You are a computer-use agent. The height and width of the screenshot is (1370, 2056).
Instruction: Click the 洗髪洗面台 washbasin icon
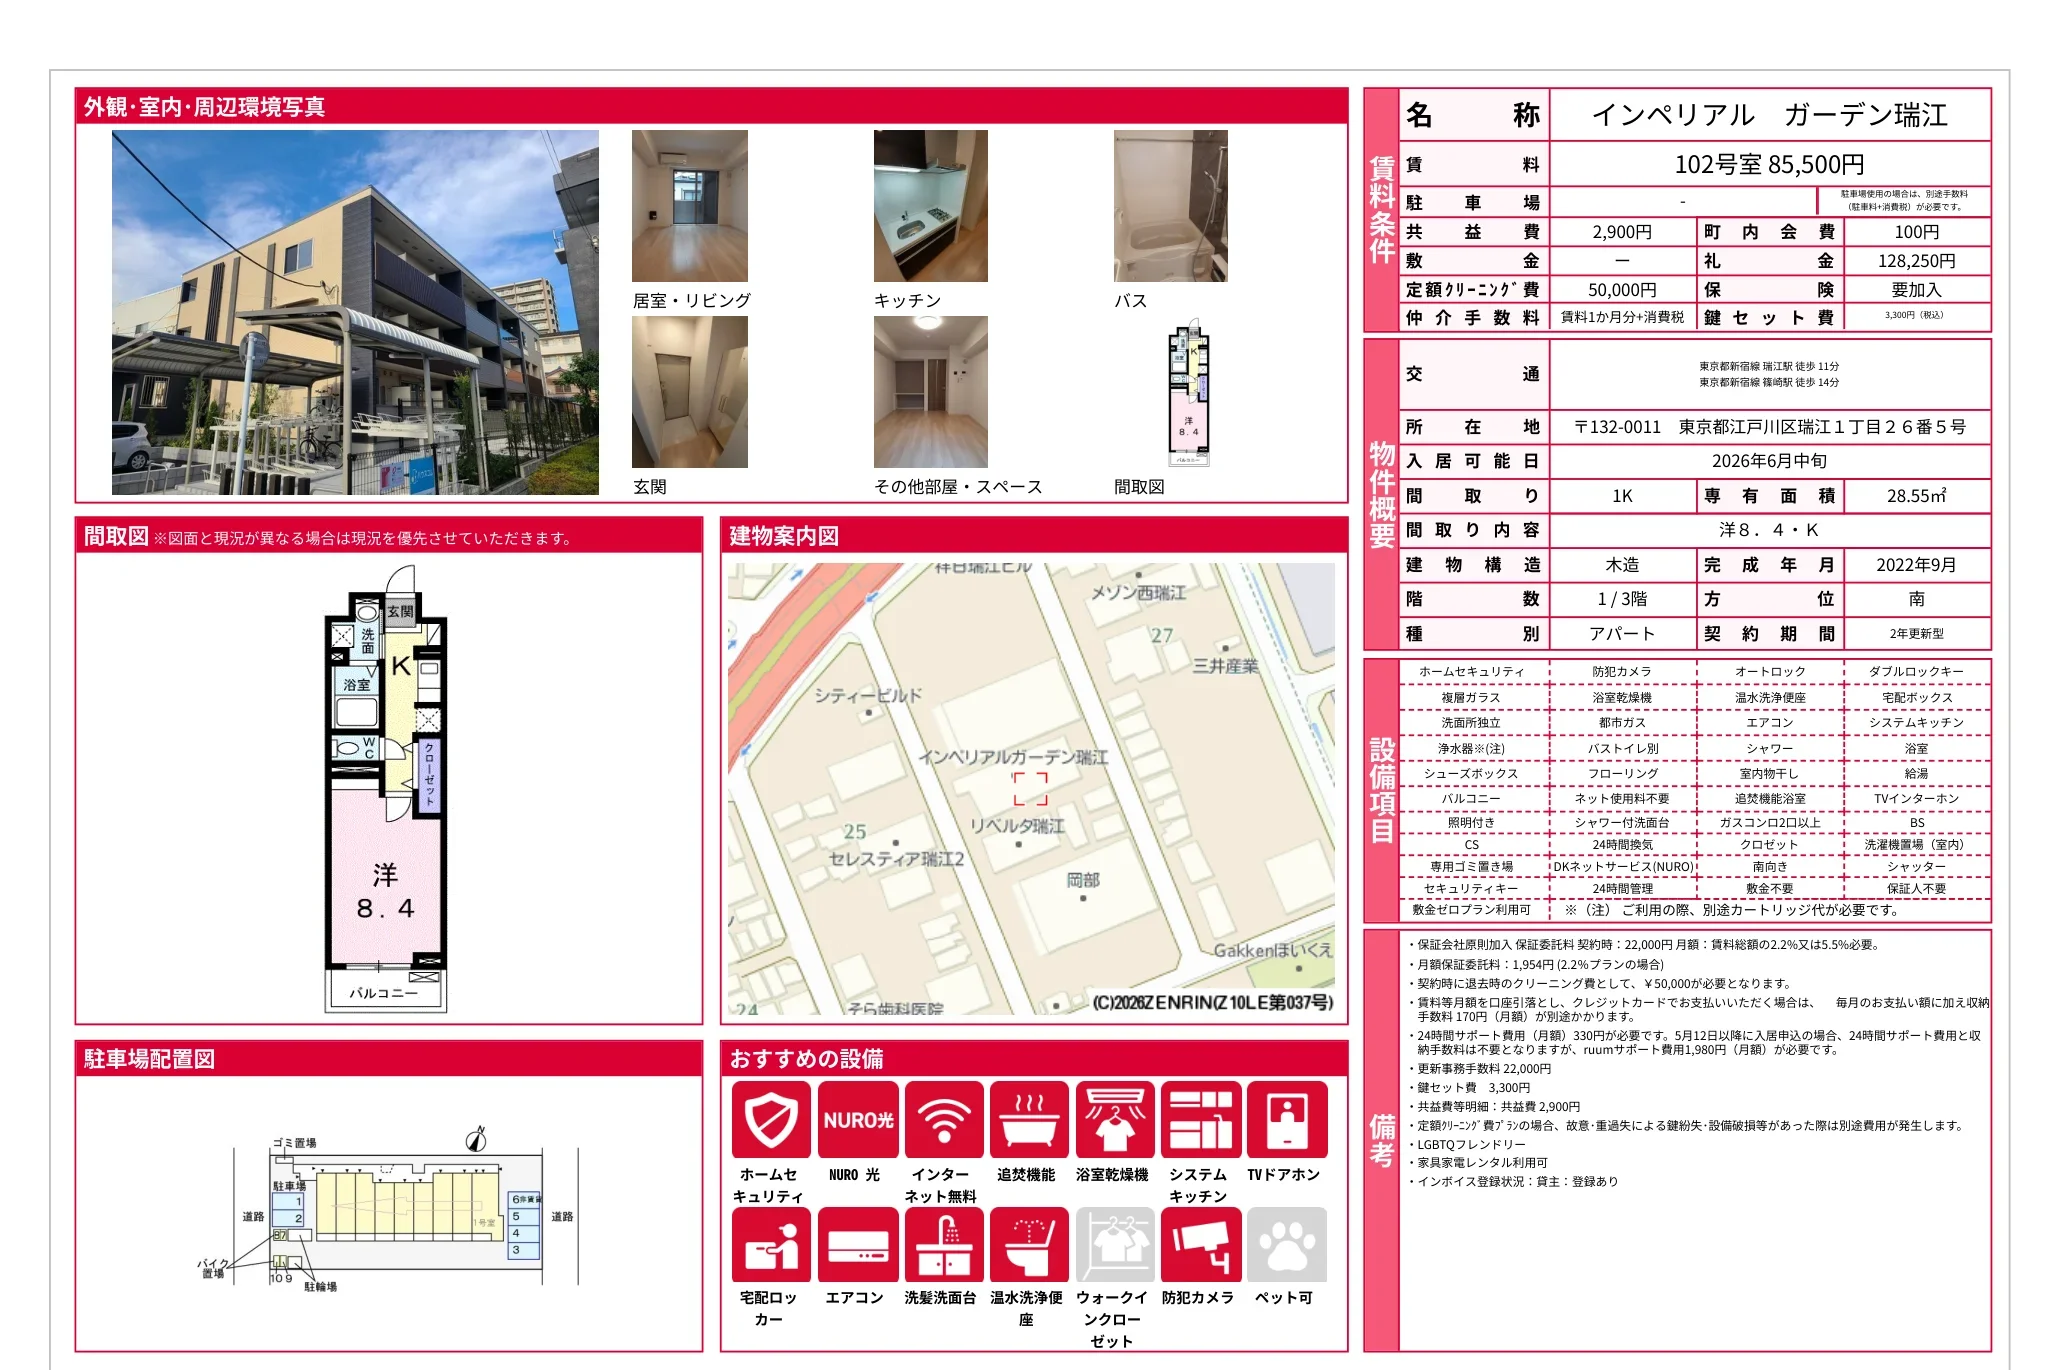943,1245
